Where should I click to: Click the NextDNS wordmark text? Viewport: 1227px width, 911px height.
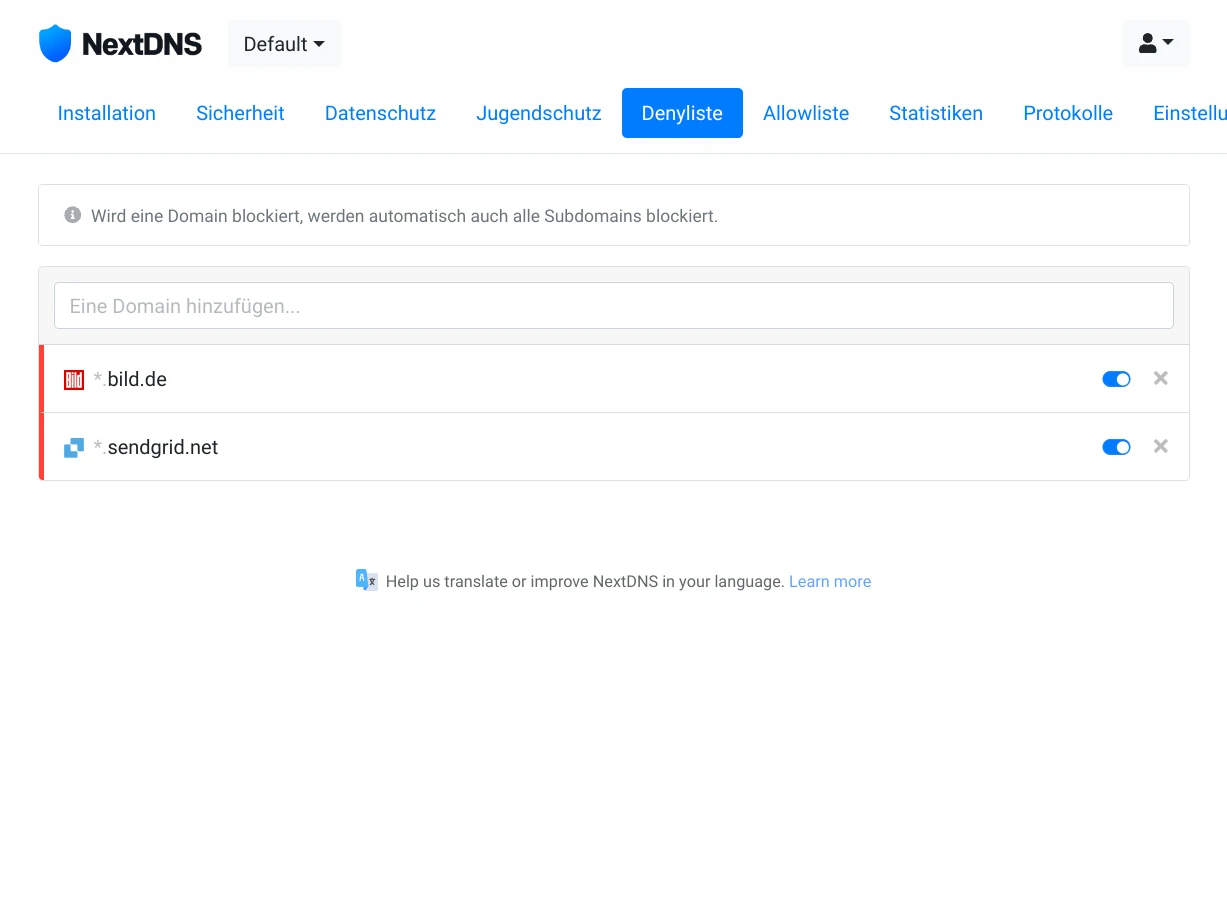pyautogui.click(x=142, y=44)
